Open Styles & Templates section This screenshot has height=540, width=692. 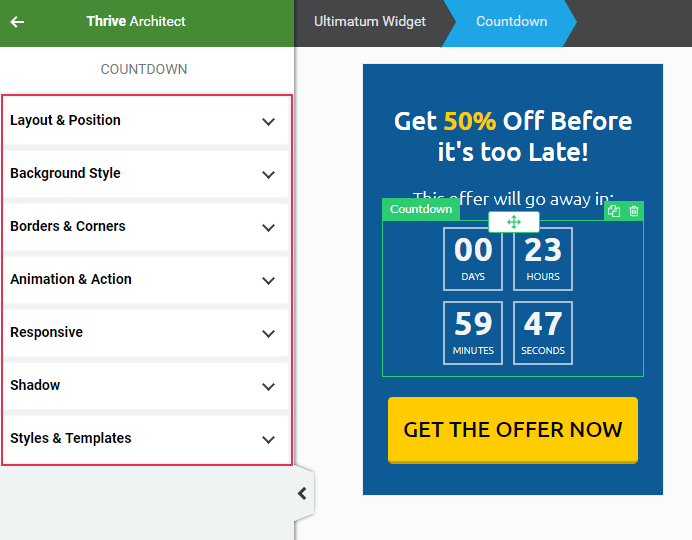[146, 438]
